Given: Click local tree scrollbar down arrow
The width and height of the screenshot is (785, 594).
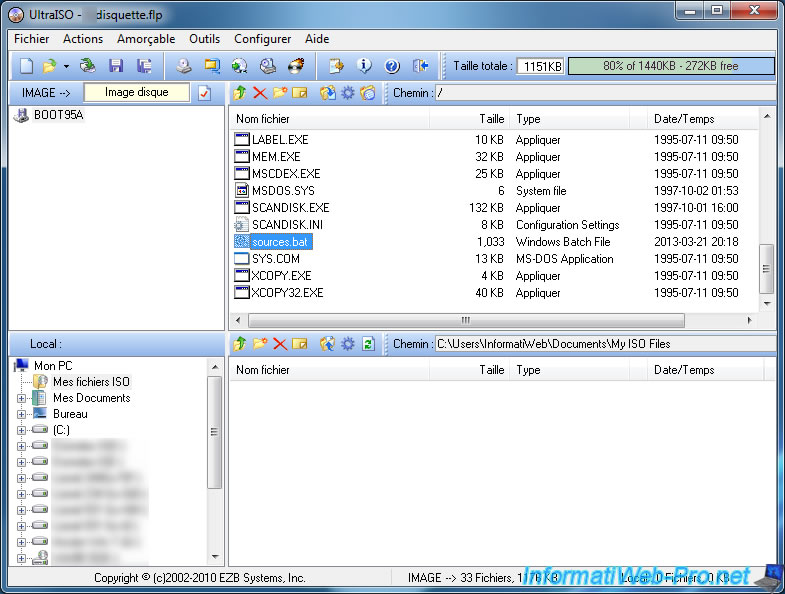Looking at the screenshot, I should [215, 556].
